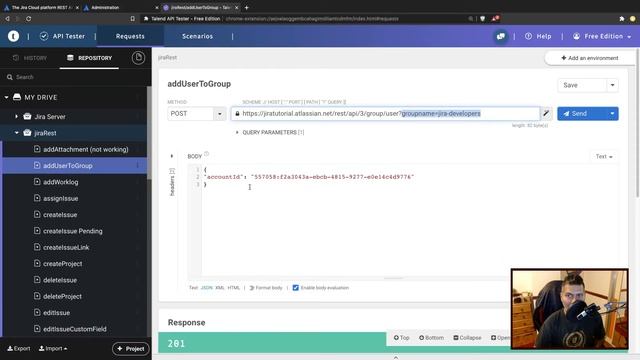Click the Format body link
640x360 pixels.
tap(266, 288)
